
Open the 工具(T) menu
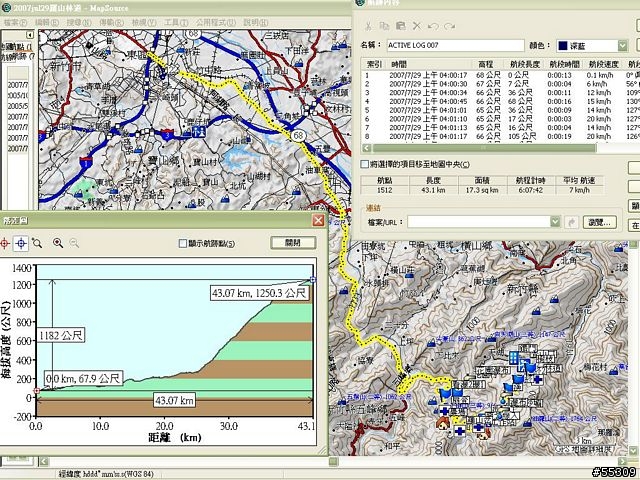176,22
